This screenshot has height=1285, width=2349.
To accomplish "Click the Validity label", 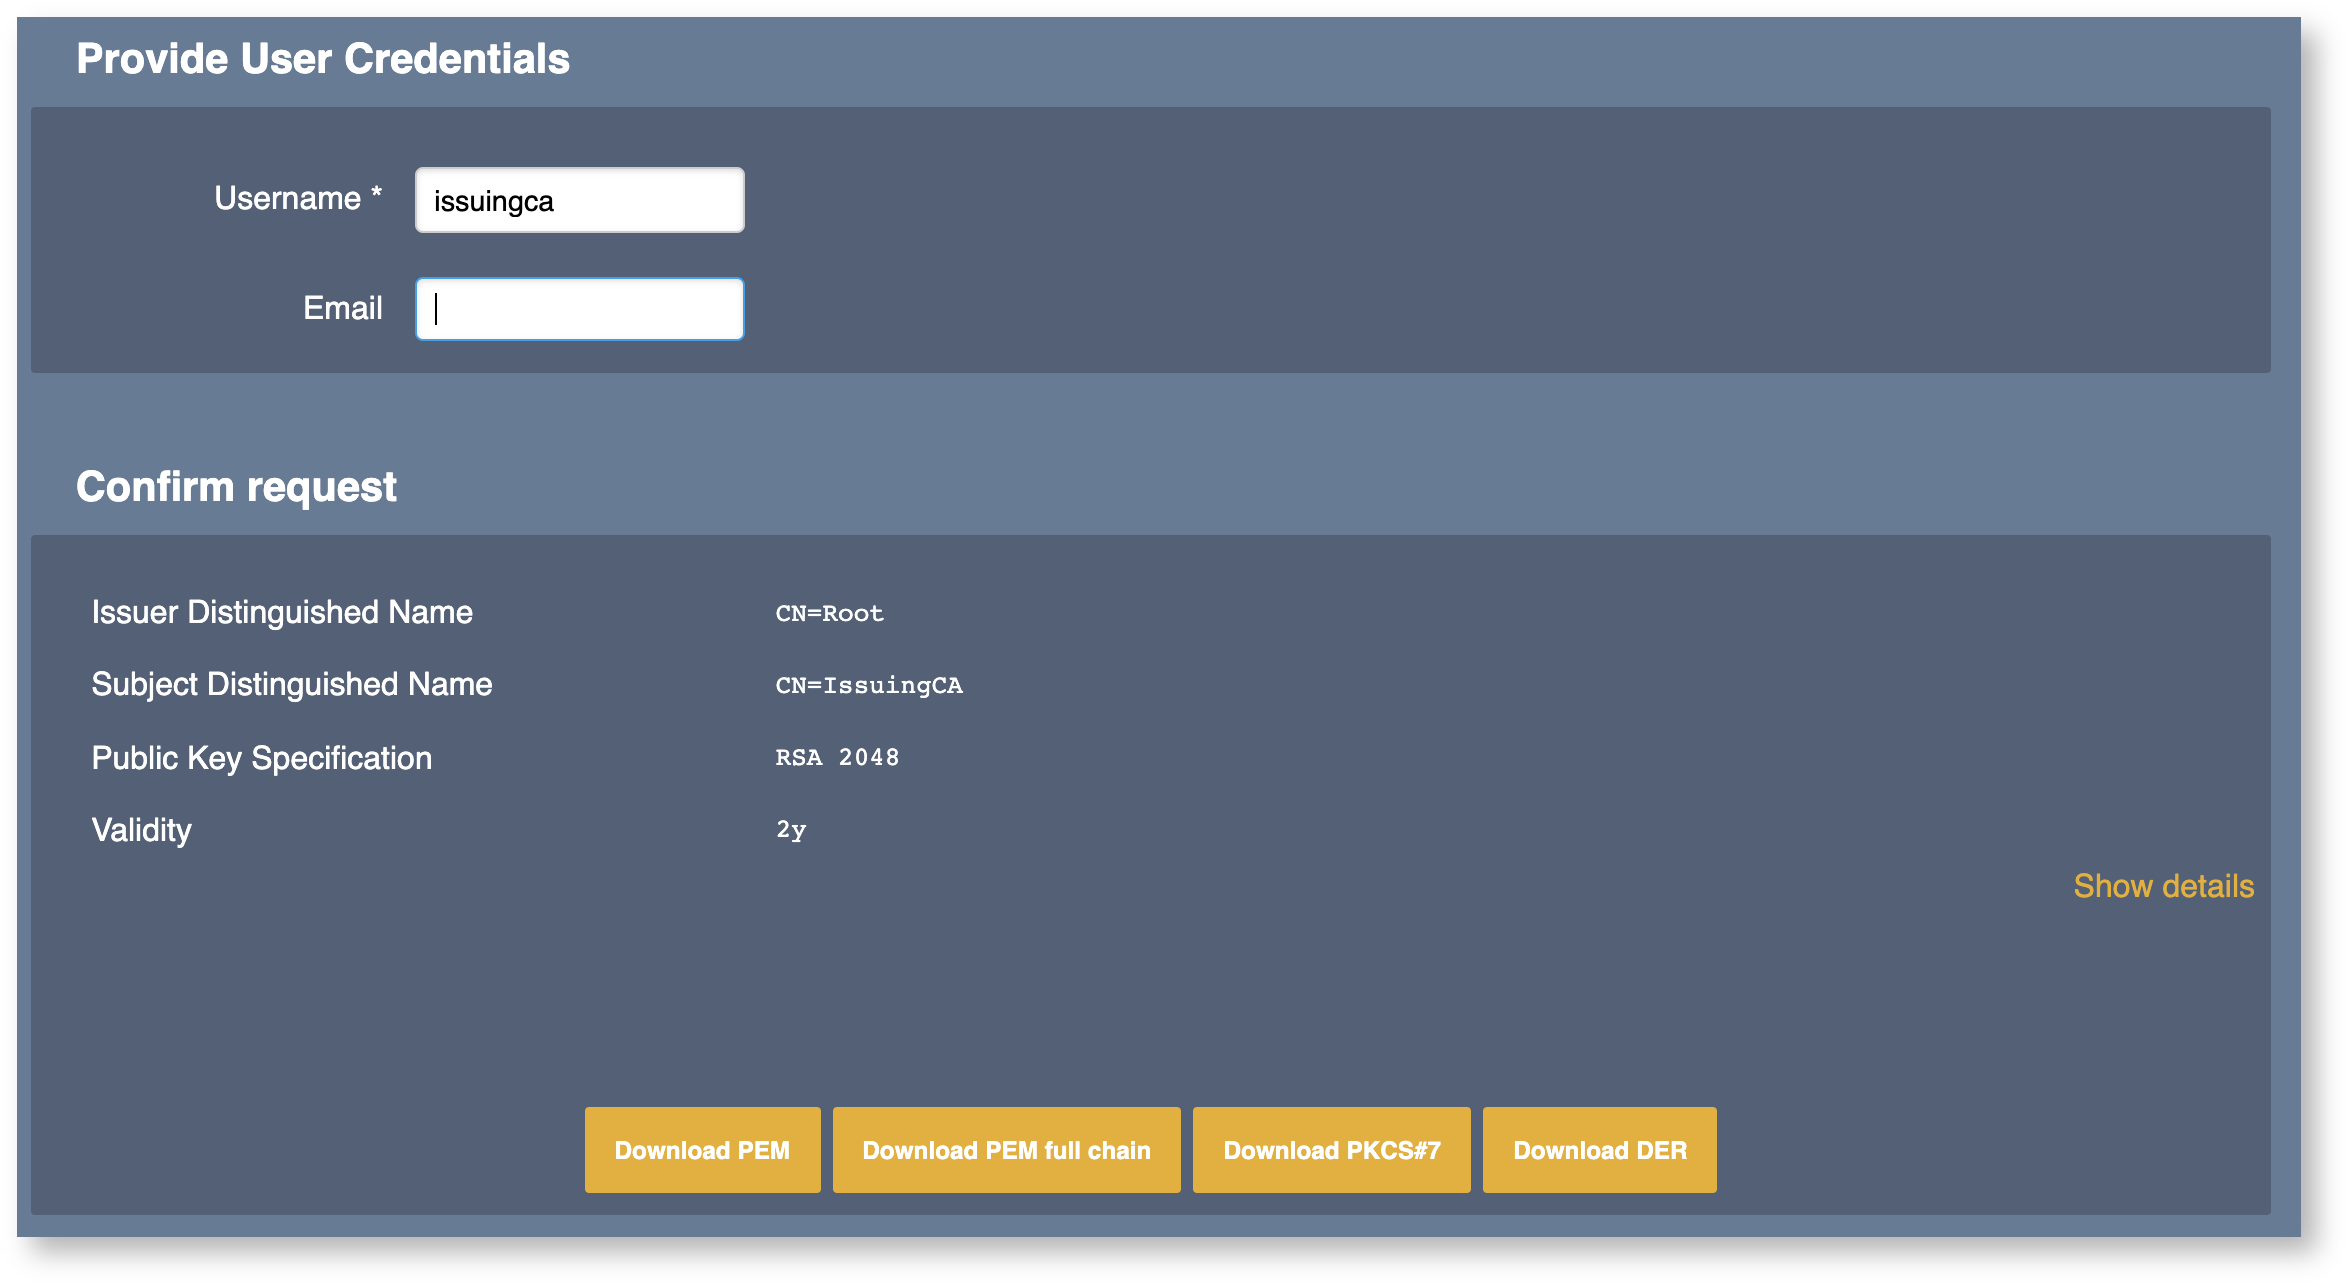I will pos(141,830).
